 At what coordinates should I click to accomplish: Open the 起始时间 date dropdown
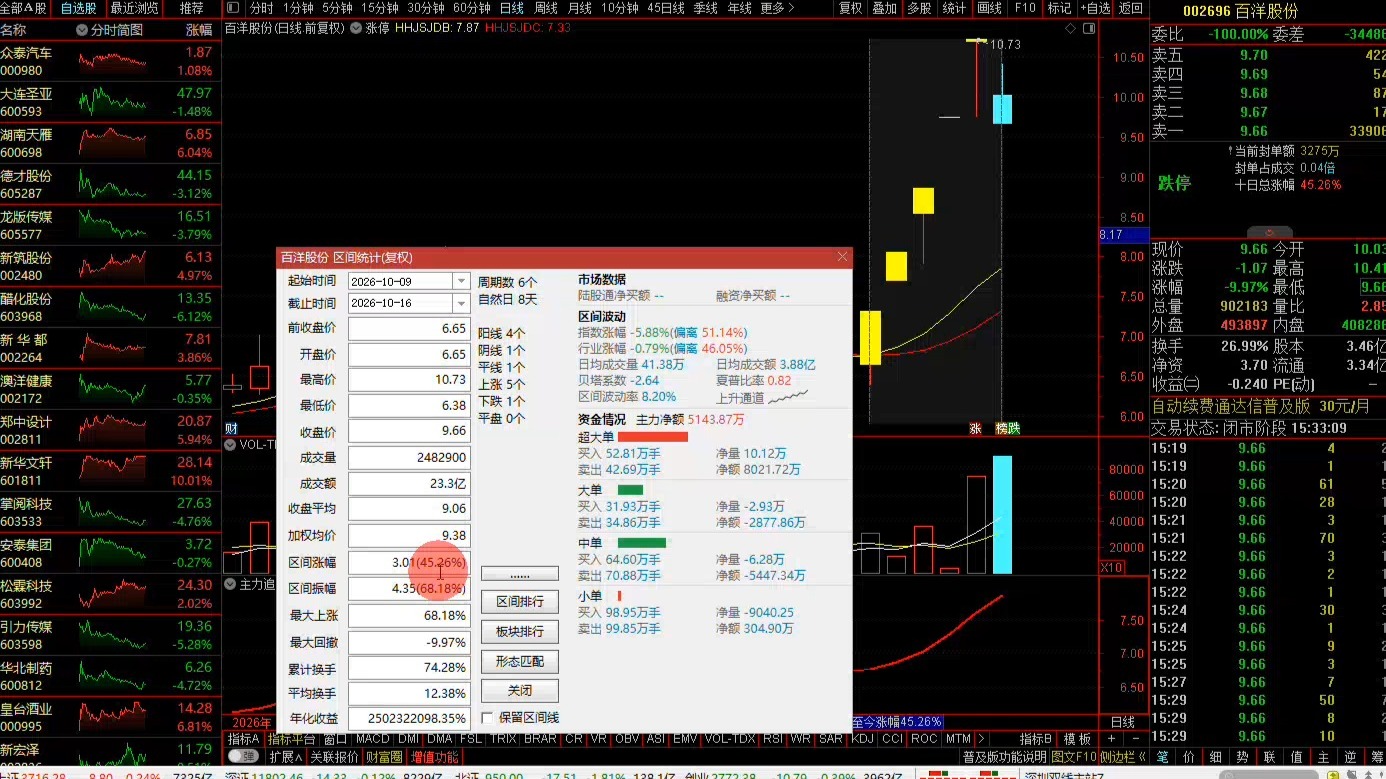point(460,282)
